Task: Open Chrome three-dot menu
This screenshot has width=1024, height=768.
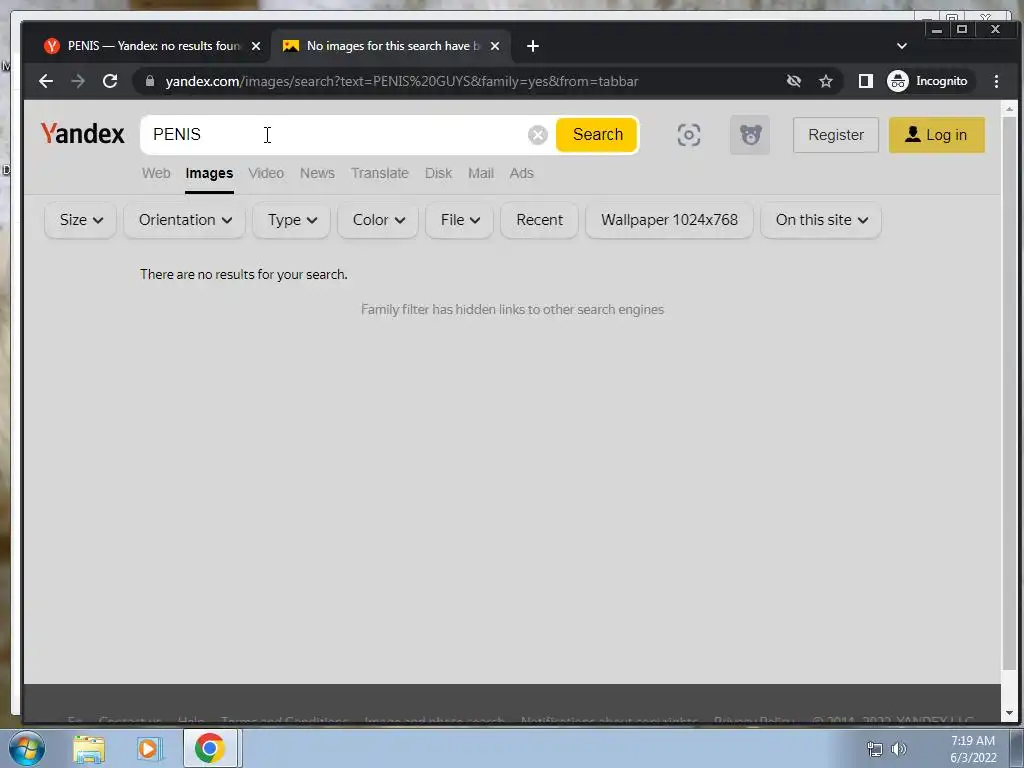Action: (996, 81)
